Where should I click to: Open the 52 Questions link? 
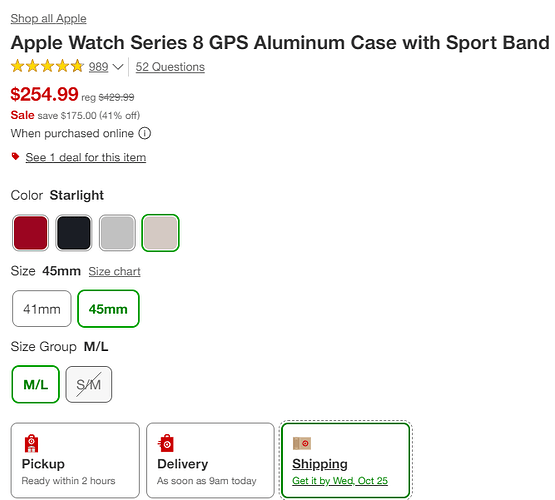(170, 67)
